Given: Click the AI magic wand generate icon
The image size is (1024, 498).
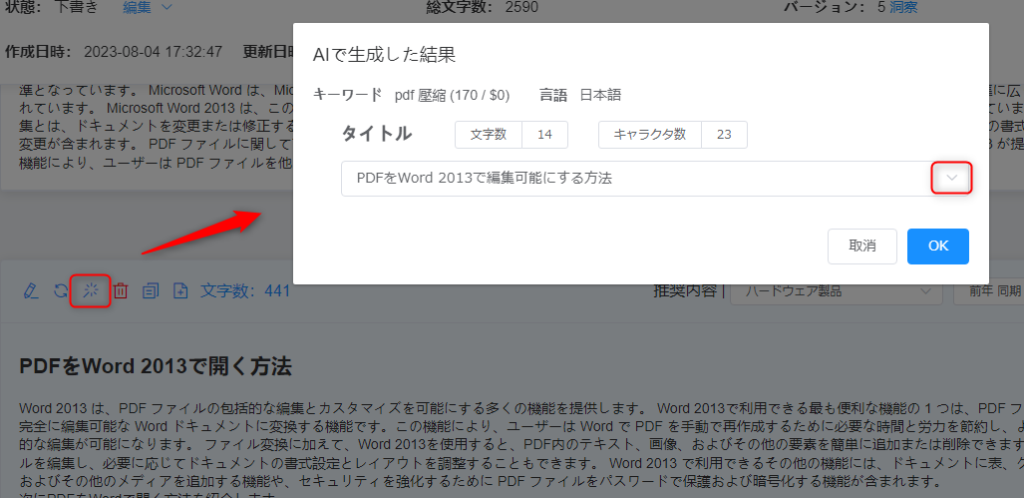Looking at the screenshot, I should (x=91, y=290).
